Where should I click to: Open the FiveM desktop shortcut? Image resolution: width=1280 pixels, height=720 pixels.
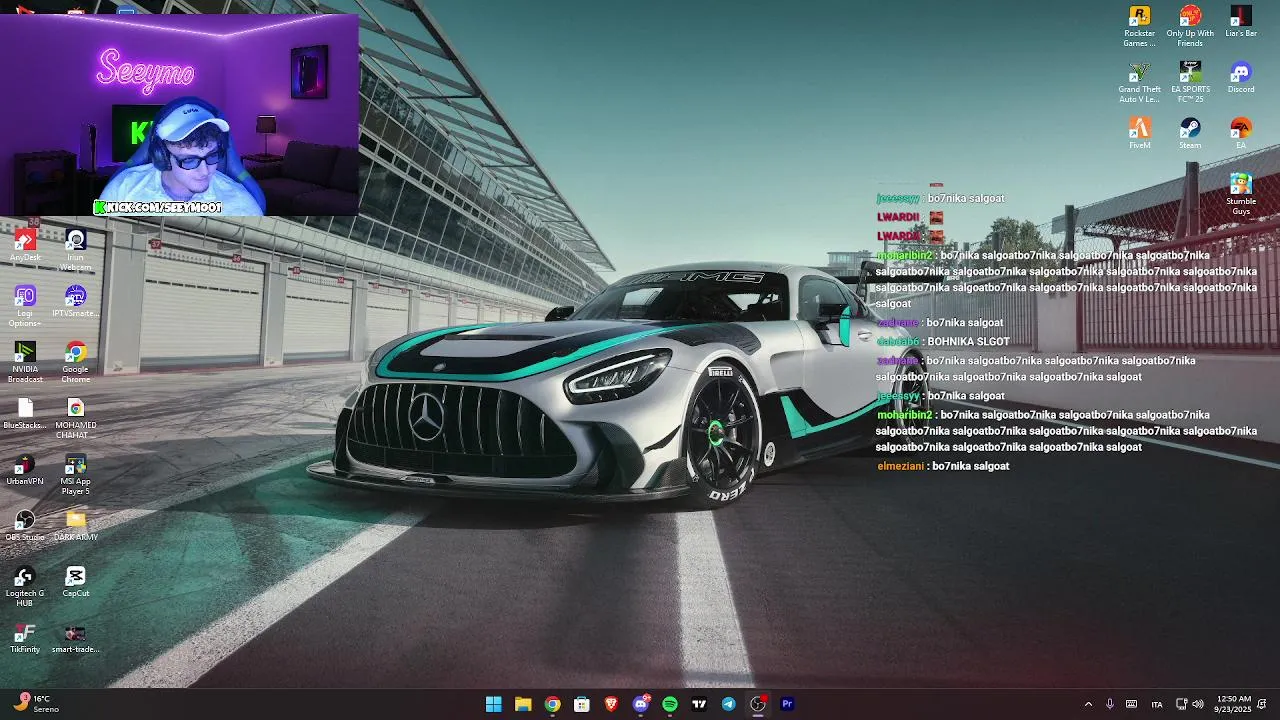(1139, 133)
